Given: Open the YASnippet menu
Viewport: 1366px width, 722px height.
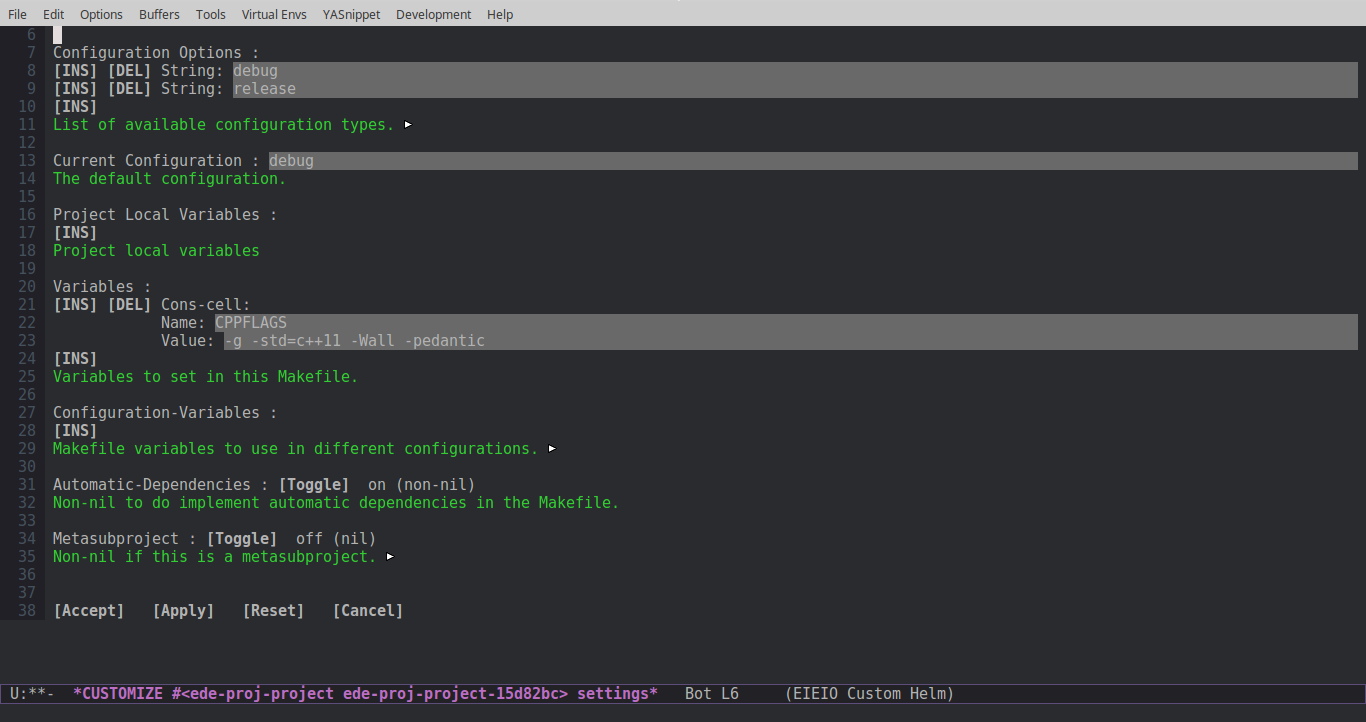Looking at the screenshot, I should (350, 14).
